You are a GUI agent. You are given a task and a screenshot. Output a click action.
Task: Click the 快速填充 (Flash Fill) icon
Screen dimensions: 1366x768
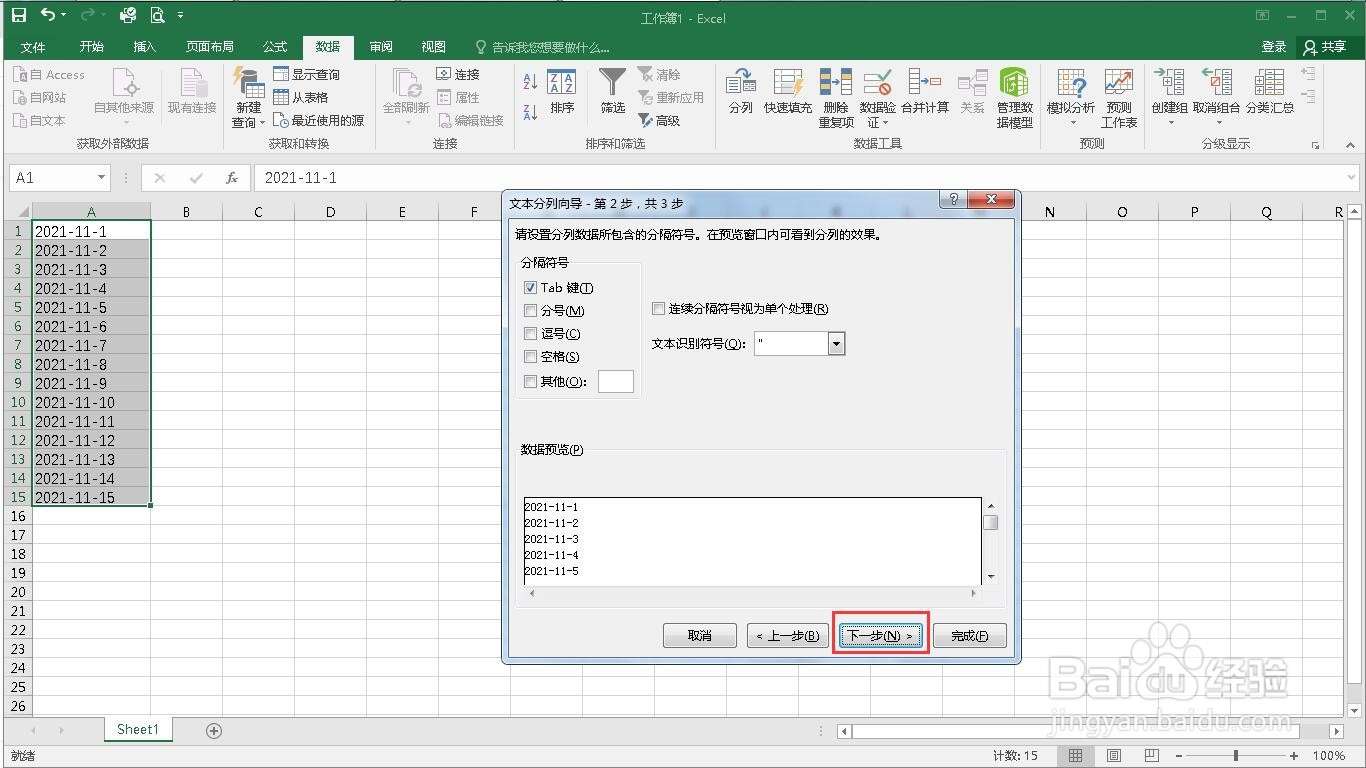[x=788, y=95]
